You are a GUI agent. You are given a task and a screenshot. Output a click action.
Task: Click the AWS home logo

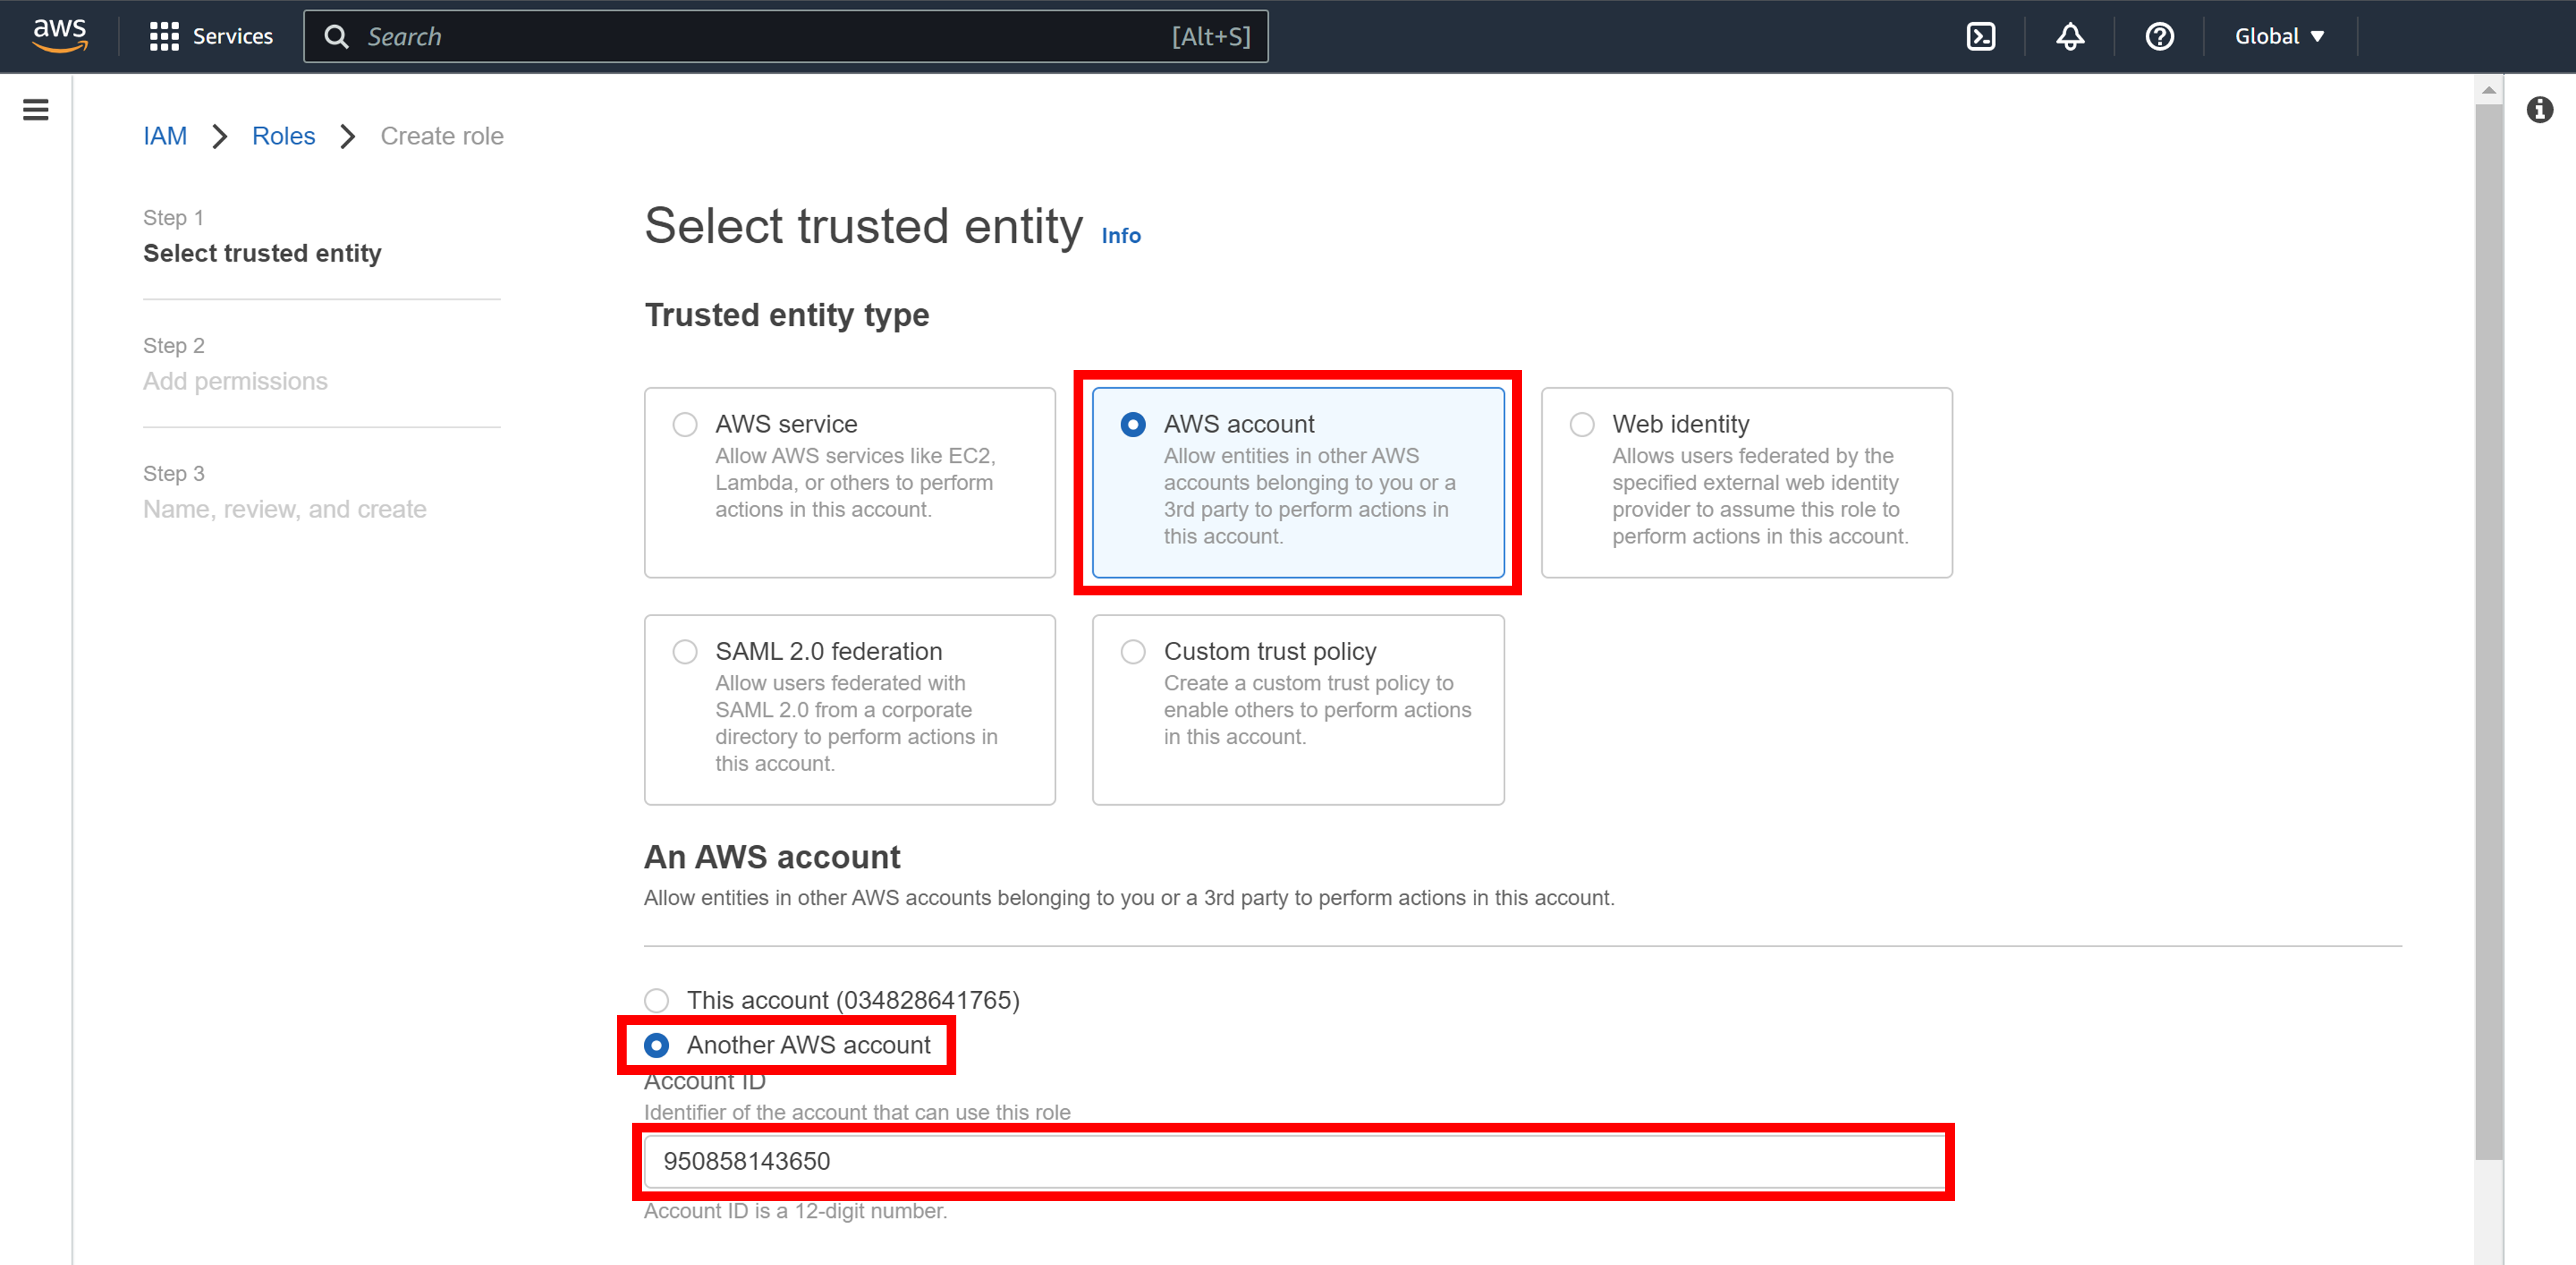click(59, 35)
